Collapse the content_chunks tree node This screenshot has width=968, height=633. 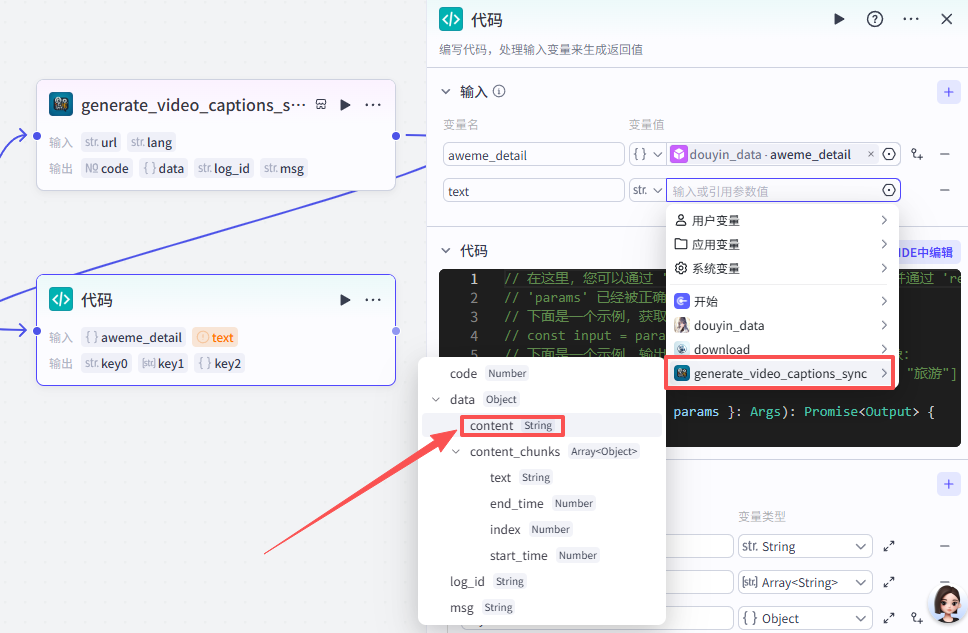pyautogui.click(x=456, y=452)
